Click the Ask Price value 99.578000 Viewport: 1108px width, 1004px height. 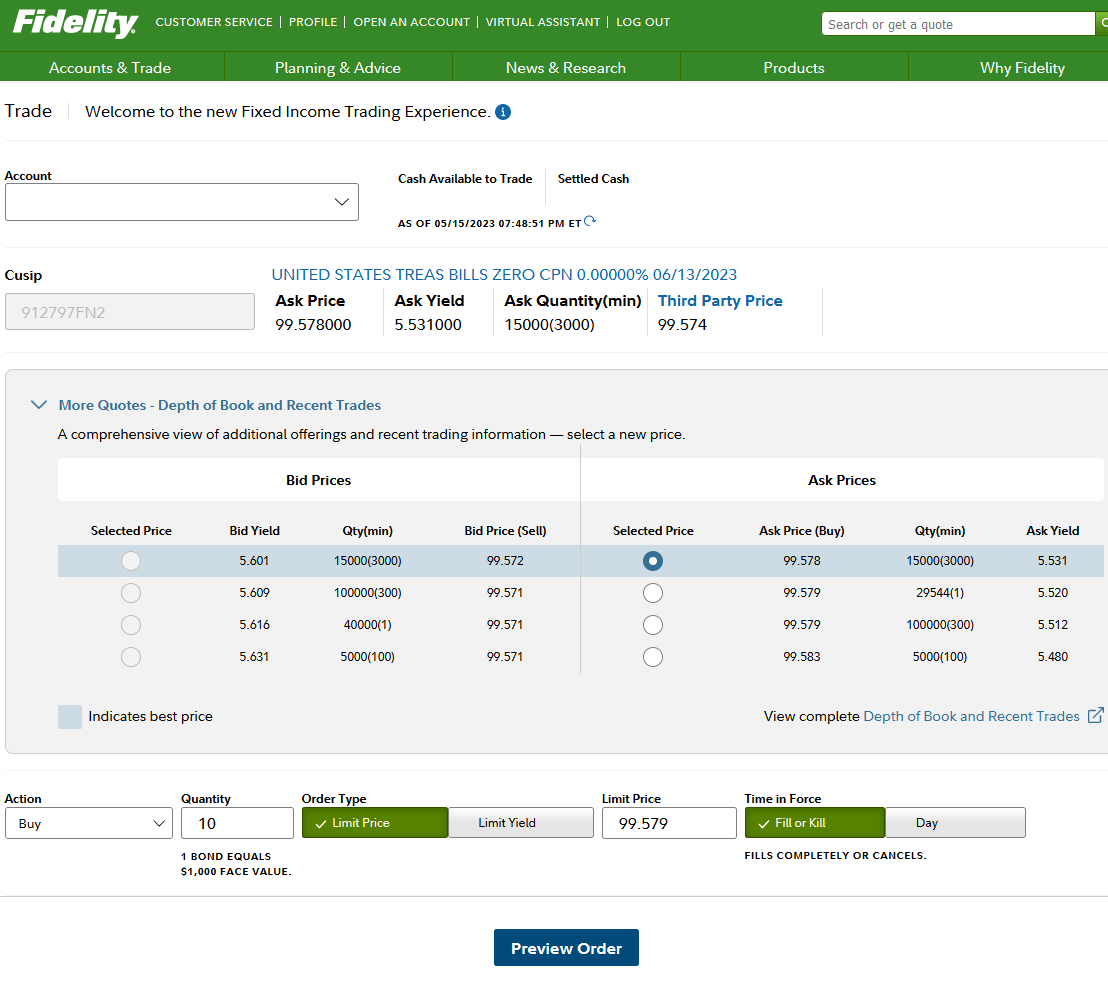[313, 324]
